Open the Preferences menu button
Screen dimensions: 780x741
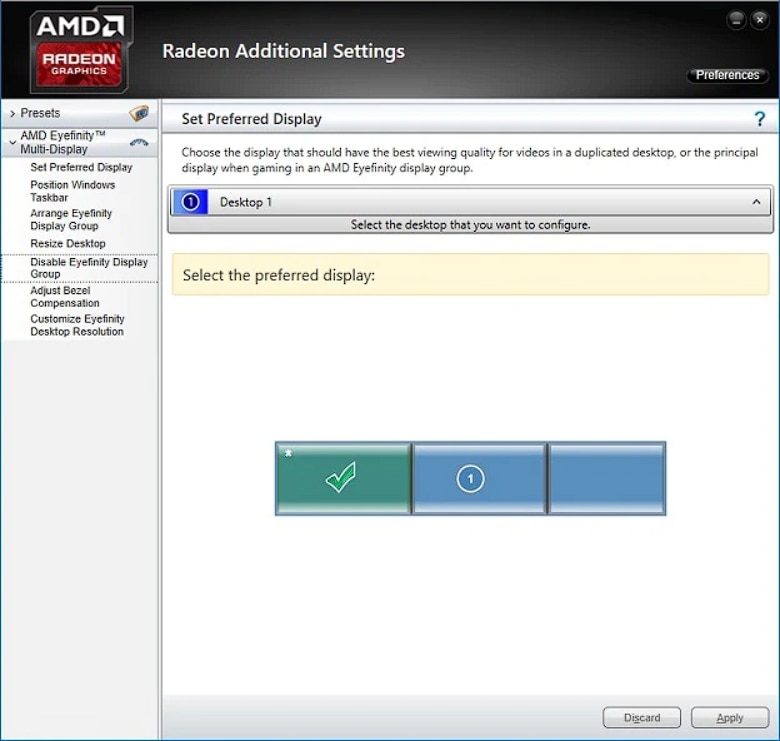pyautogui.click(x=727, y=75)
